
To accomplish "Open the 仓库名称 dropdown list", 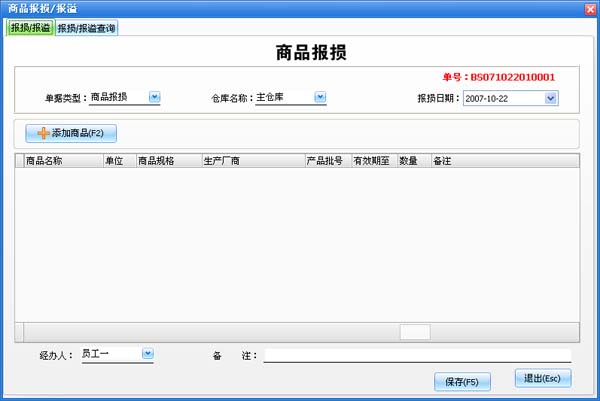I will 320,97.
